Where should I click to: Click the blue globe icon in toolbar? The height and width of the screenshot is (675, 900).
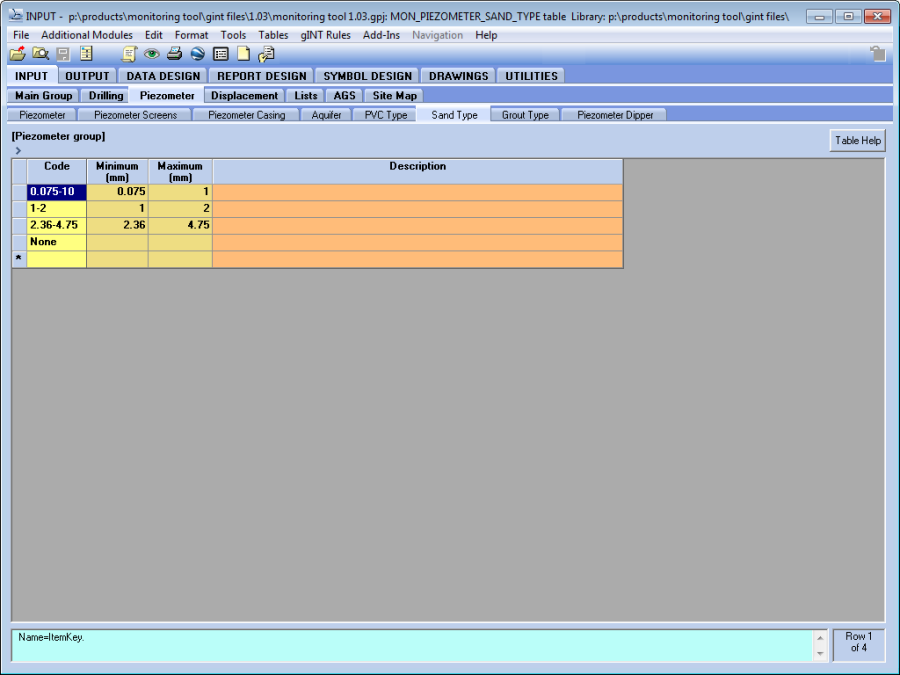(197, 54)
